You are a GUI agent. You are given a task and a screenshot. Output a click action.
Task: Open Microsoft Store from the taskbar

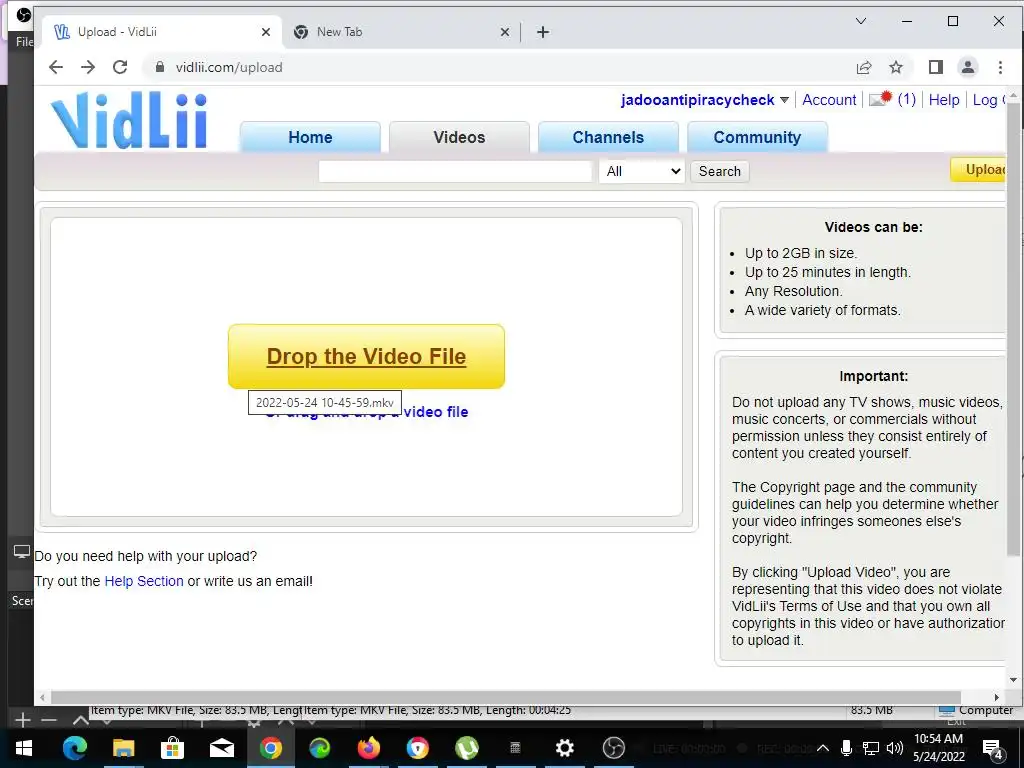pyautogui.click(x=172, y=748)
